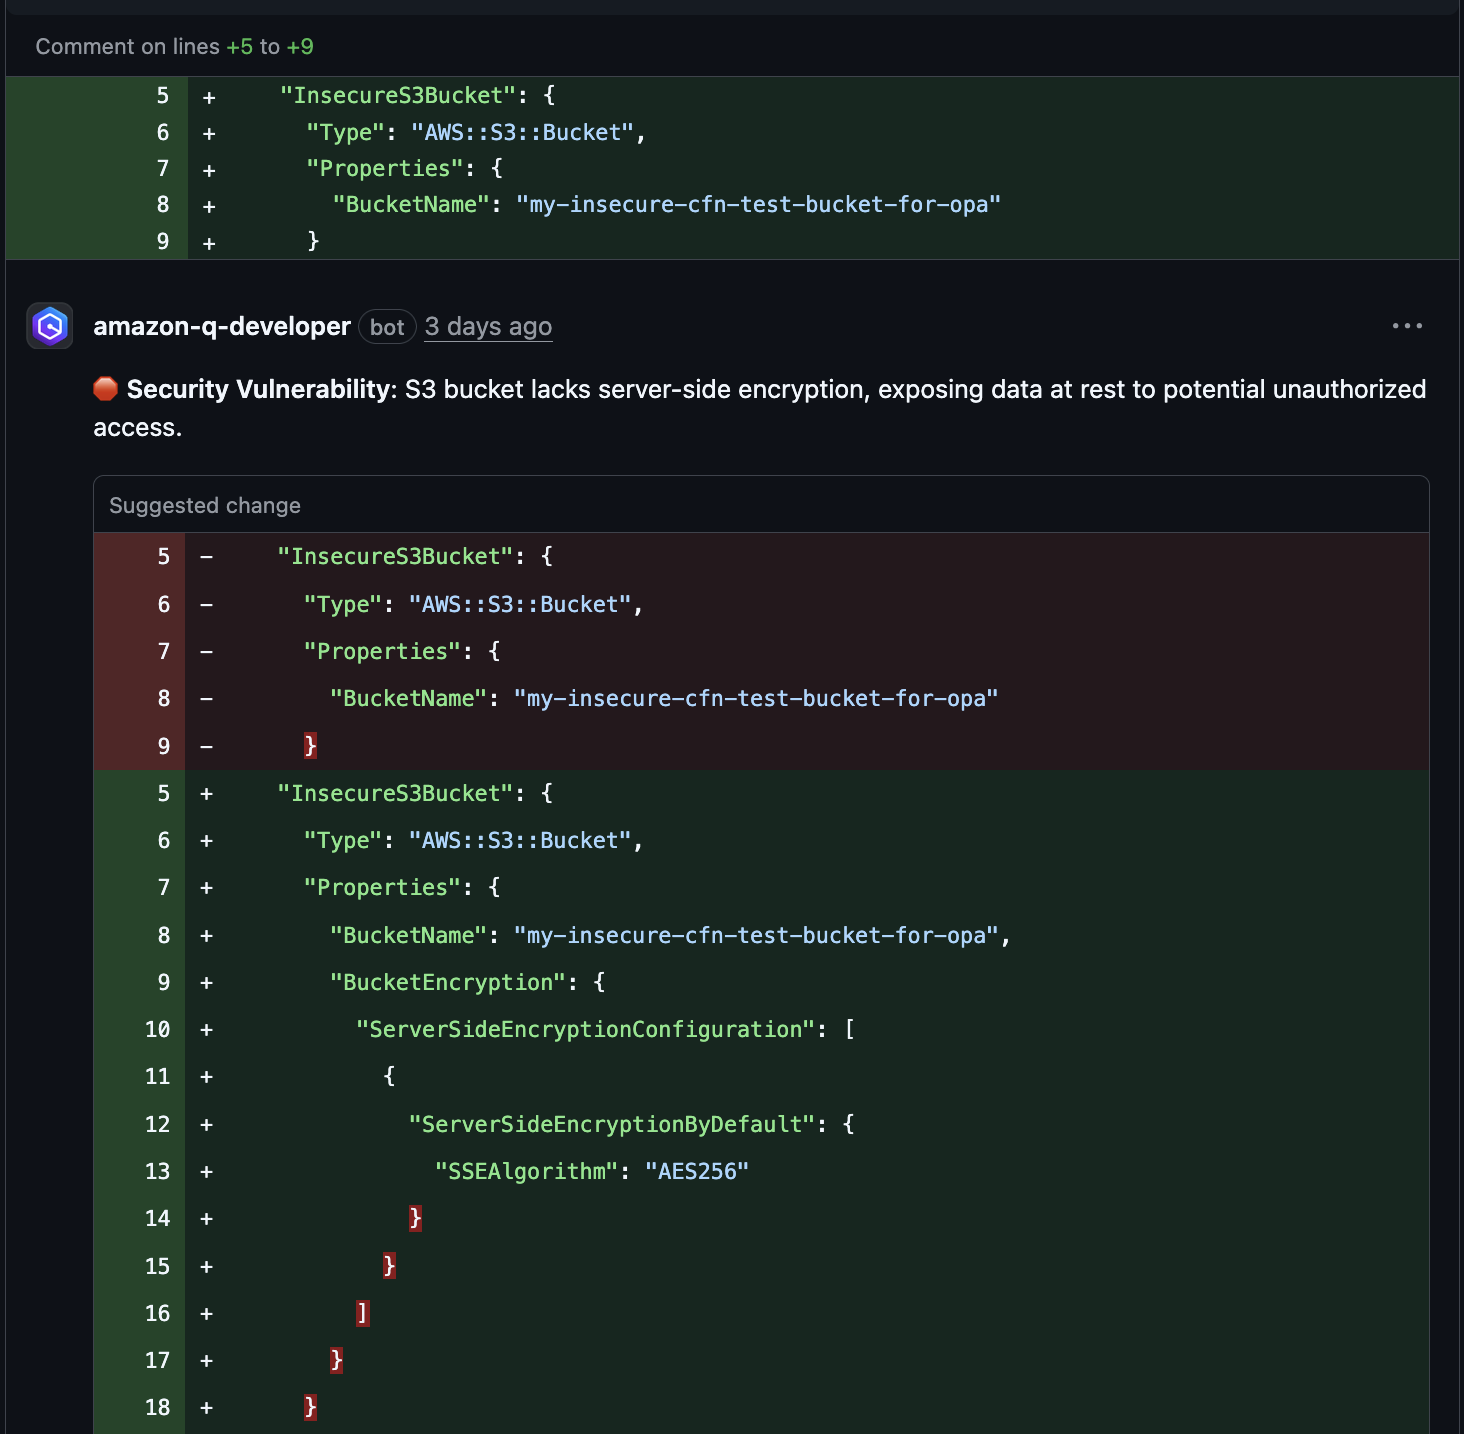
Task: Click 'Security Vulnerability' bold heading text
Action: pos(262,389)
